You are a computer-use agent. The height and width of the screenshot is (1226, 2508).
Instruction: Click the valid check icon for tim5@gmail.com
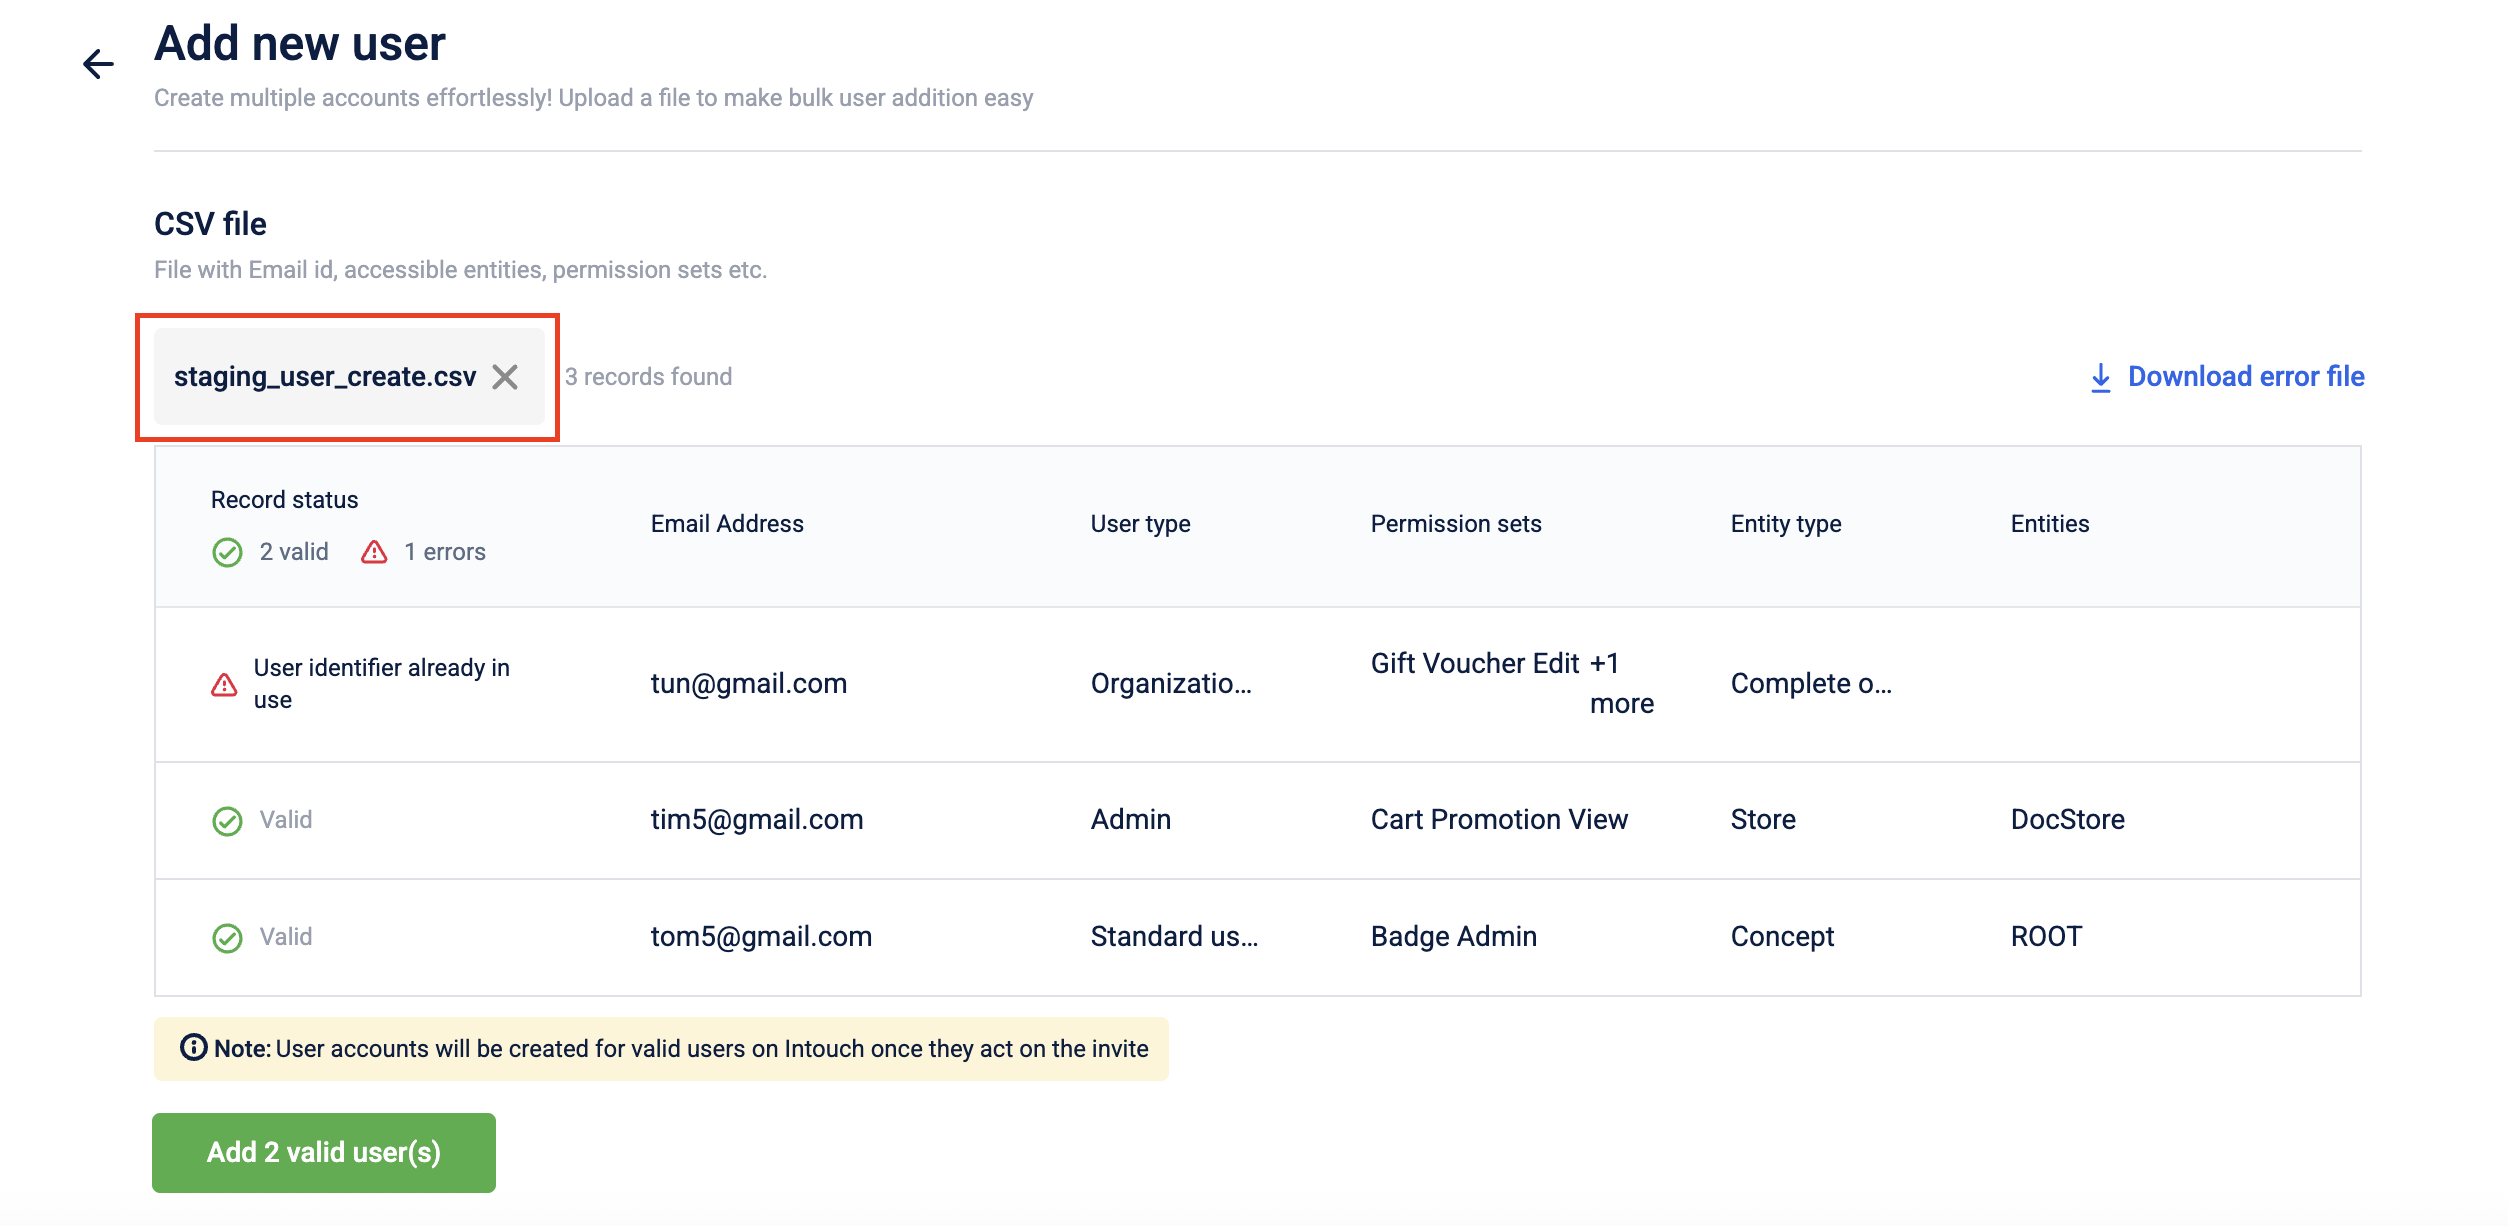pyautogui.click(x=227, y=821)
